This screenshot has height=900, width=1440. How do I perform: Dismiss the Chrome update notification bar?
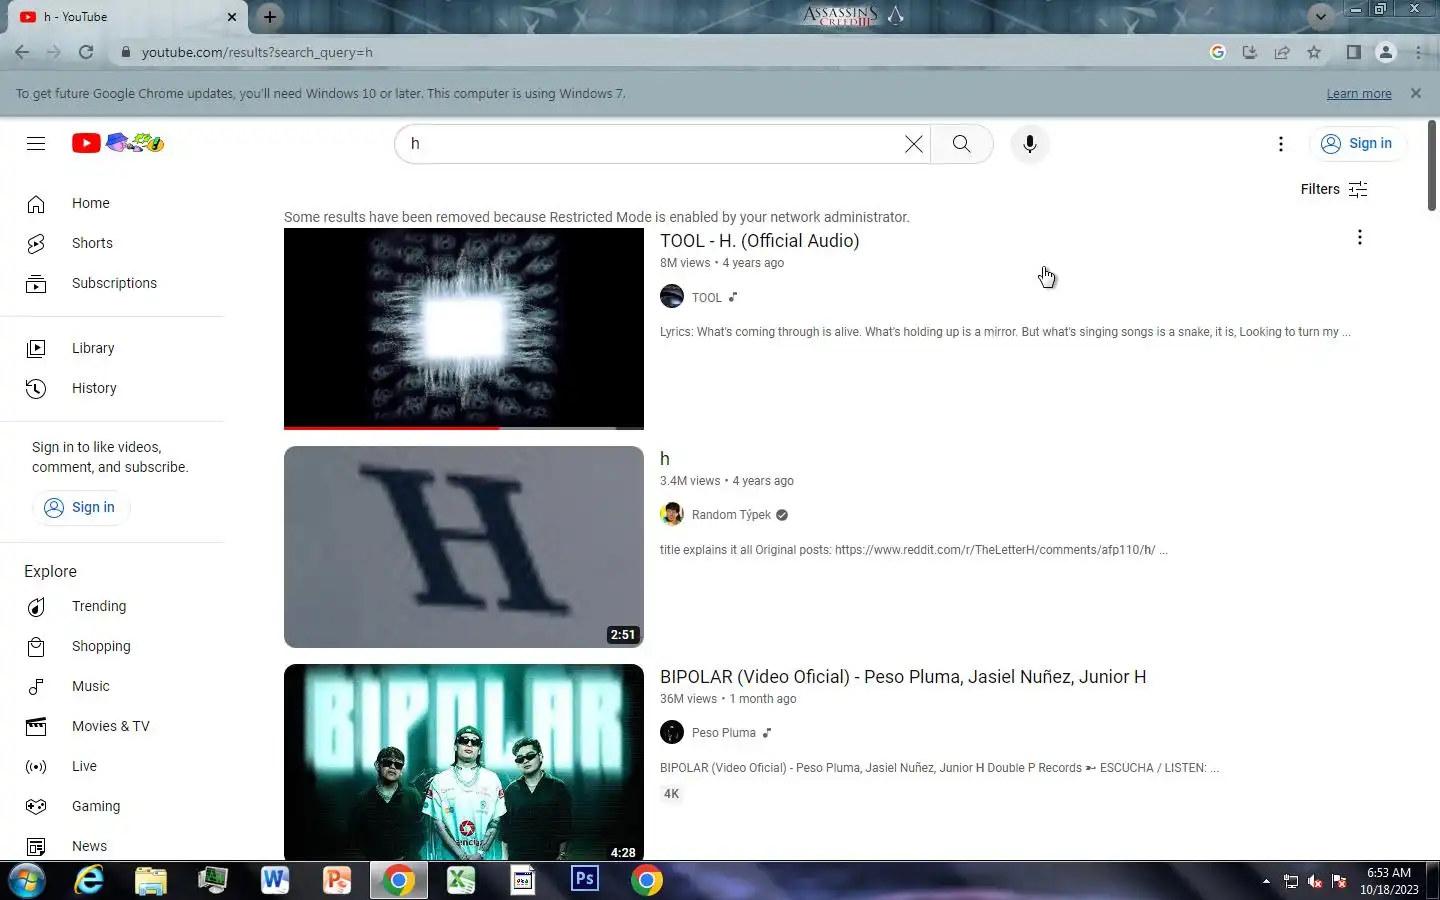point(1415,93)
